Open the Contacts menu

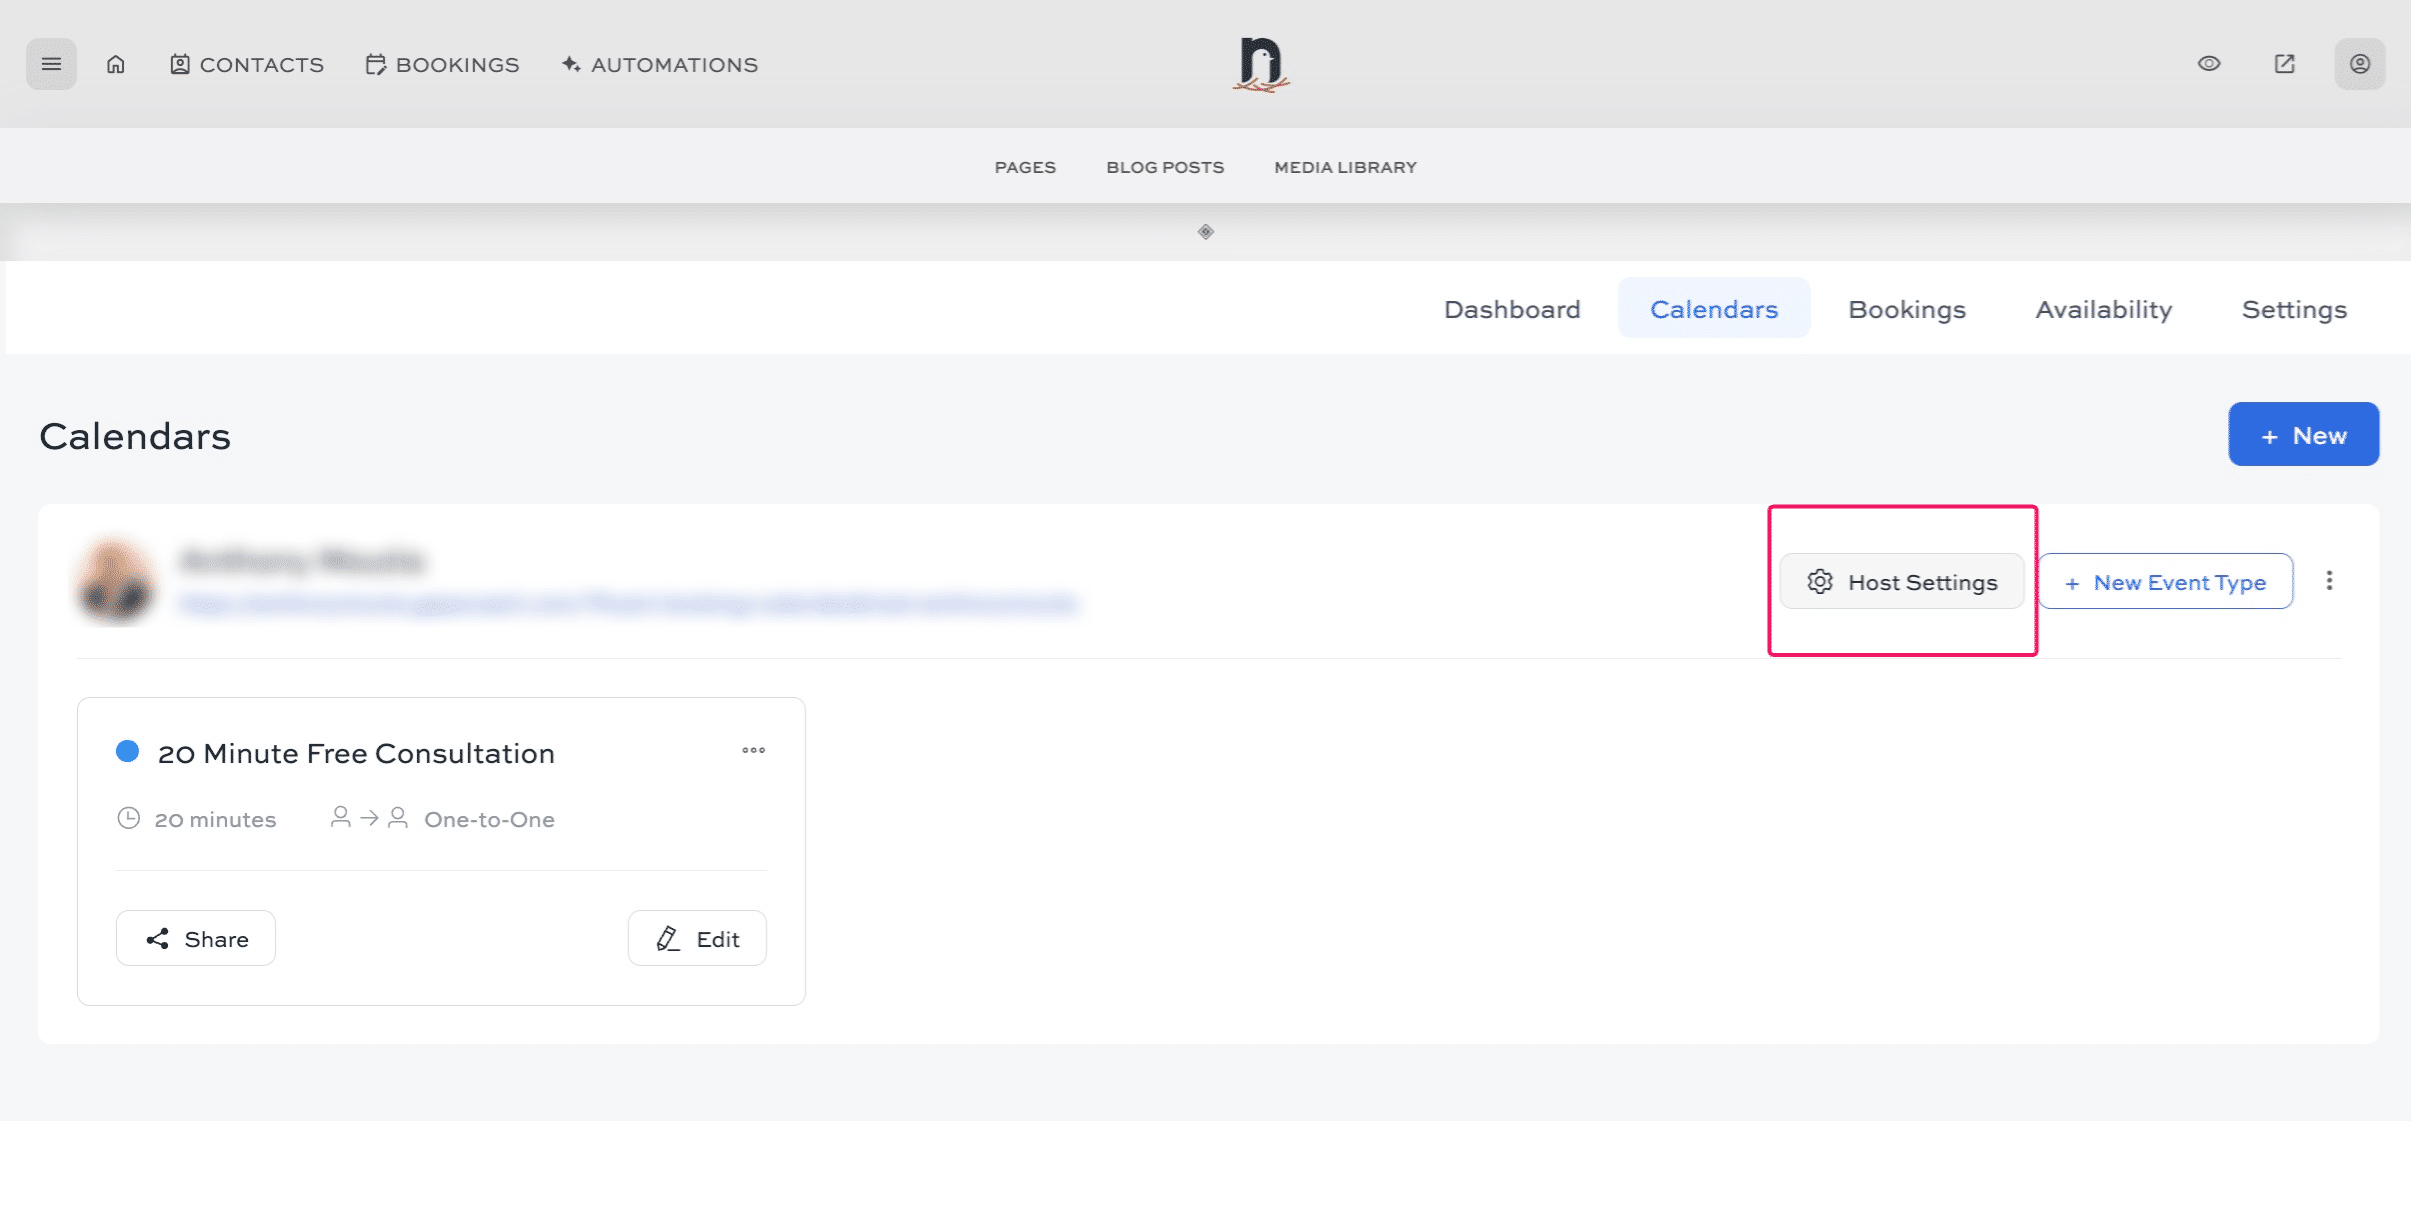pos(247,65)
